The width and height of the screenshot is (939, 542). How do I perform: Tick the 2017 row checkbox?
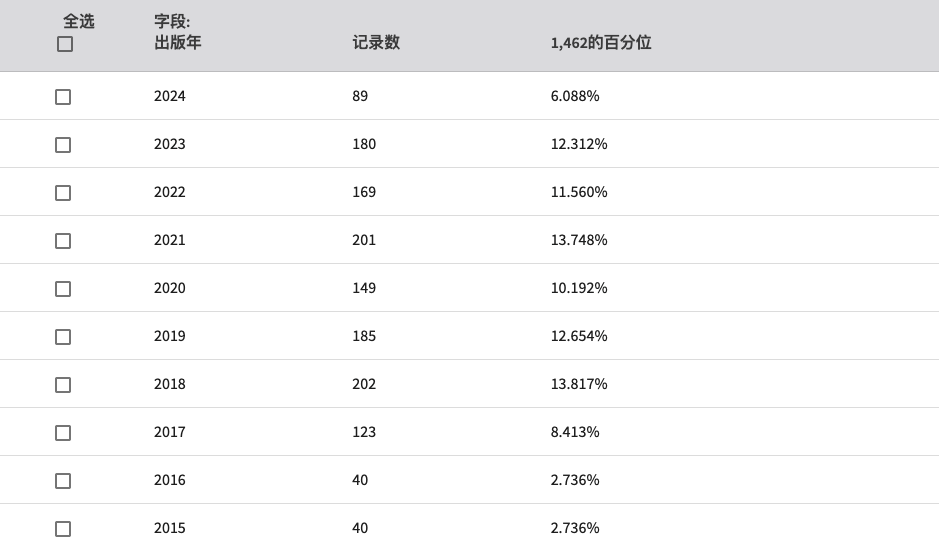coord(63,433)
